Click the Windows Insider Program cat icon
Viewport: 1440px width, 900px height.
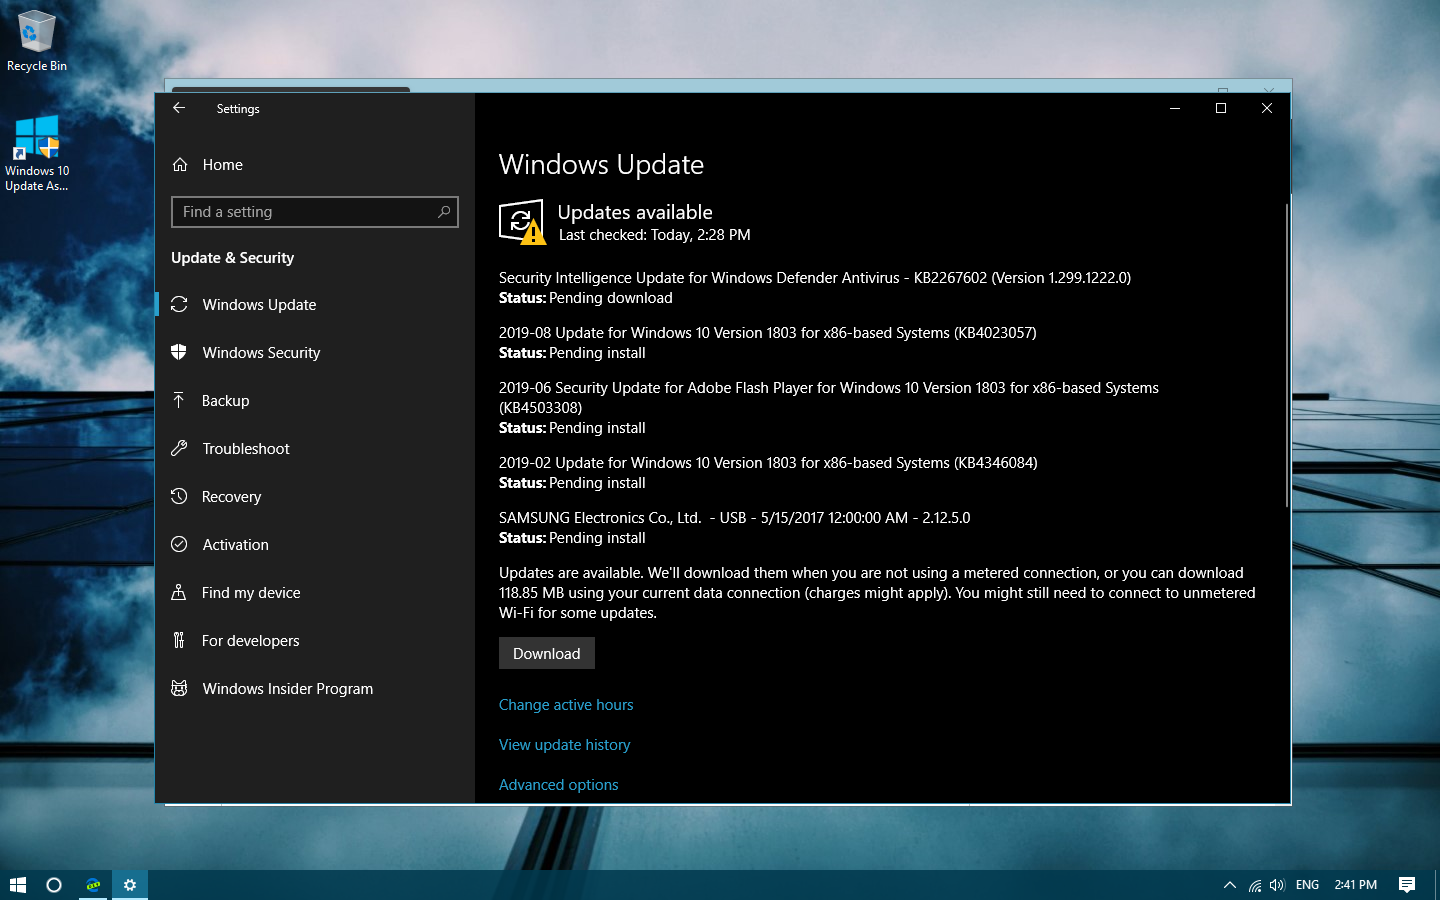coord(179,688)
